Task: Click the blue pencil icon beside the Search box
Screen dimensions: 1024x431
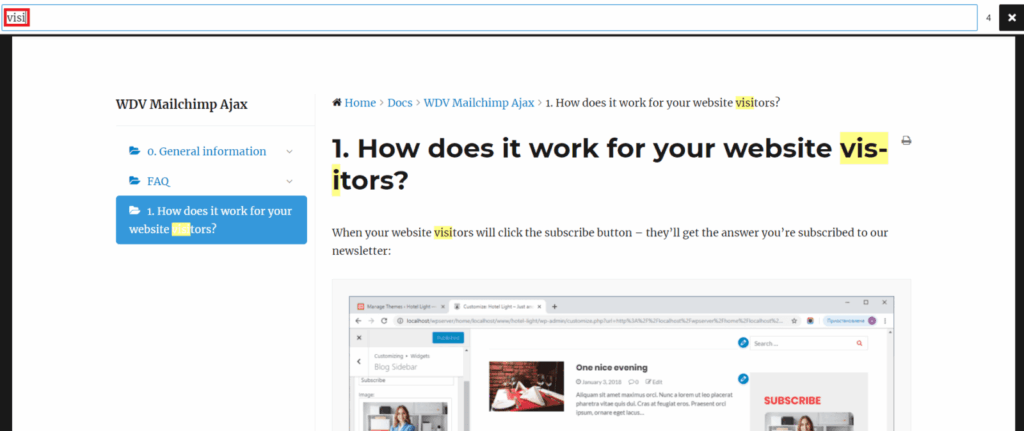Action: pyautogui.click(x=743, y=343)
